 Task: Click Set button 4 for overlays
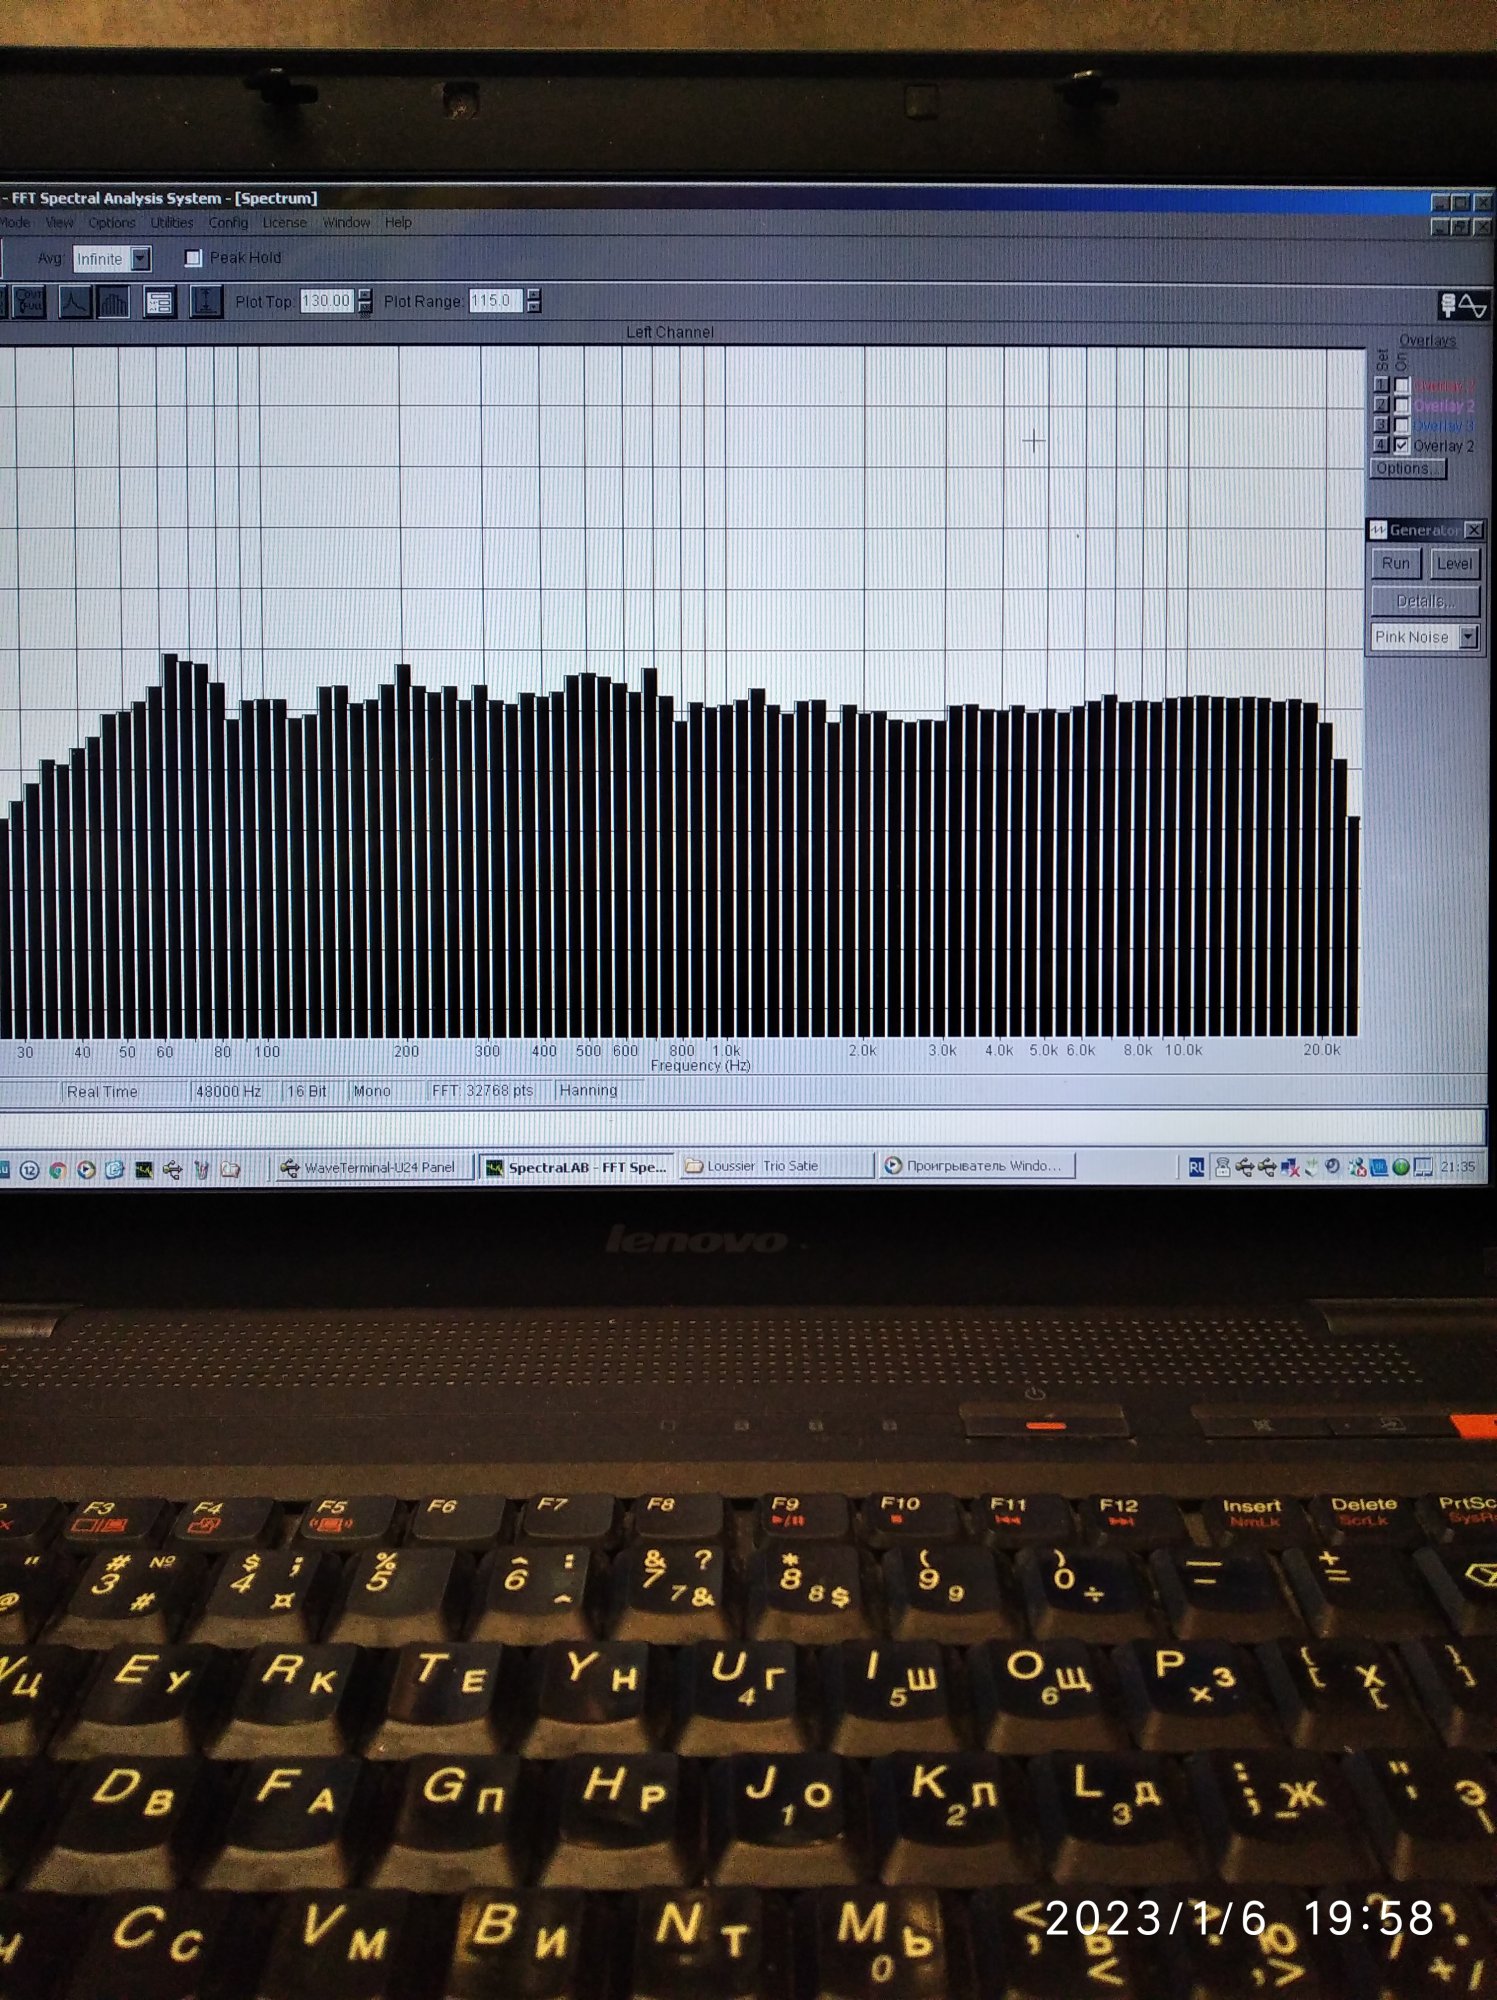(1381, 445)
